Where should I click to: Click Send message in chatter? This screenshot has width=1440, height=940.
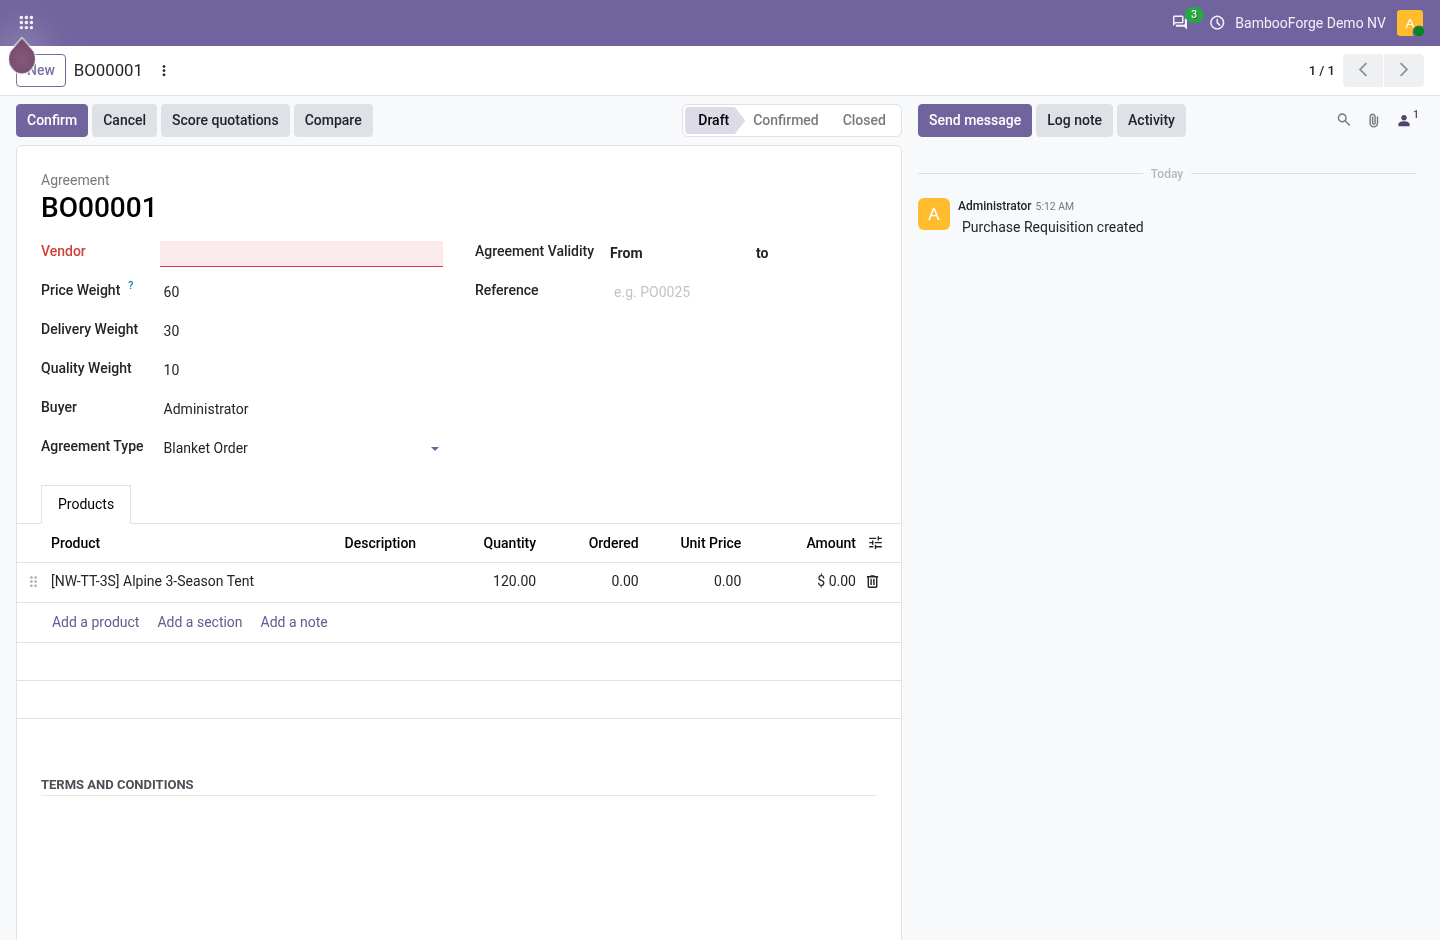(975, 120)
